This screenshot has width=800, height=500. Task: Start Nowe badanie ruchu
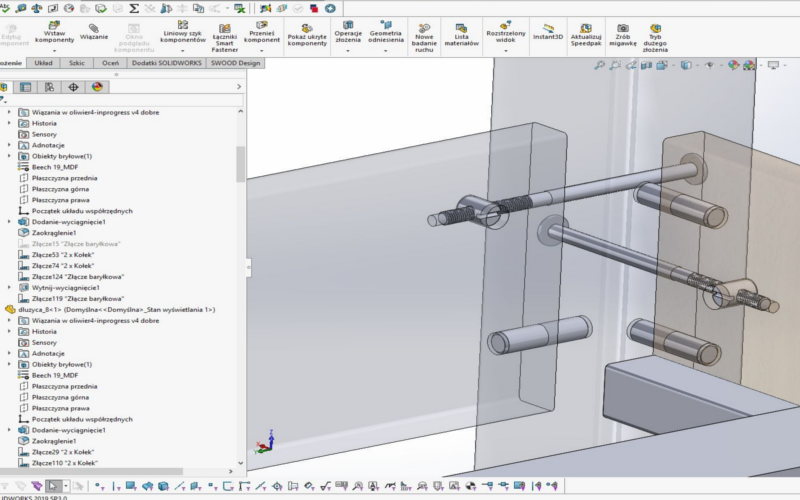424,29
